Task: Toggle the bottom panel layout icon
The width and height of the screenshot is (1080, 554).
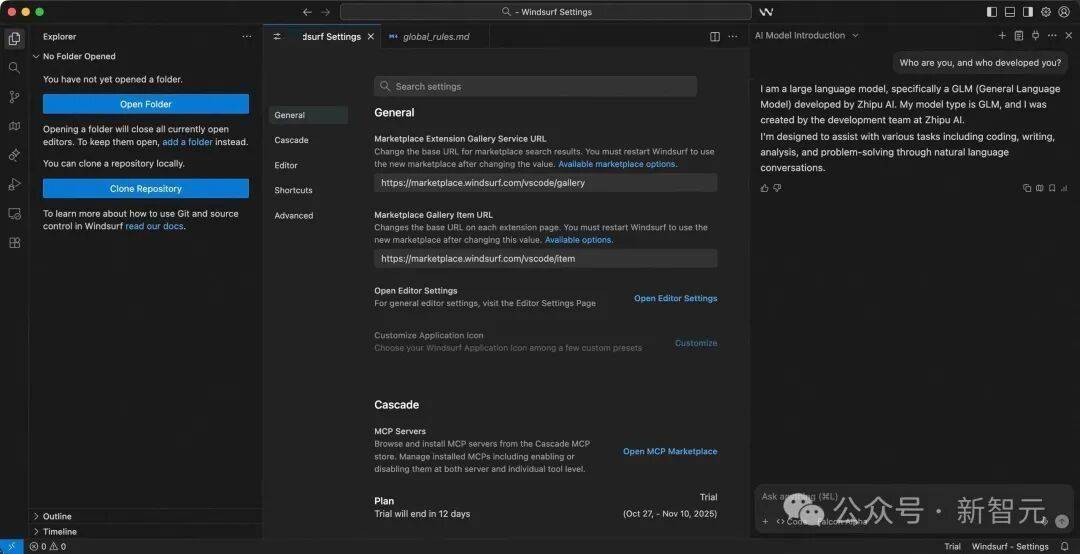Action: pos(1010,12)
